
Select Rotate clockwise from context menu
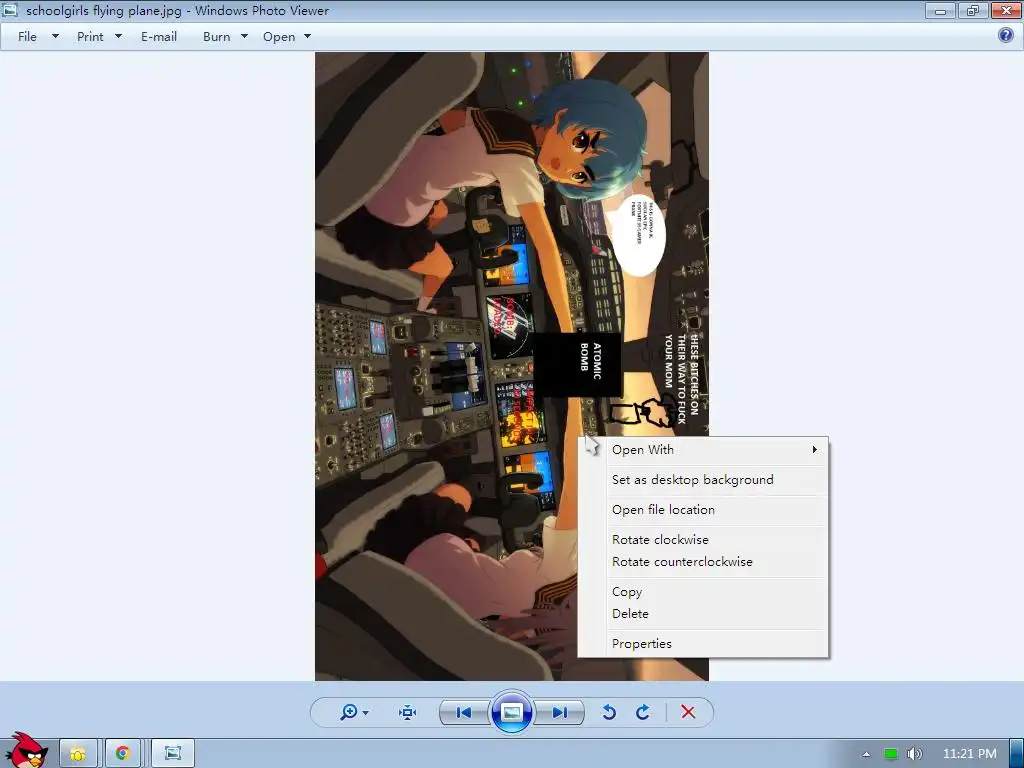(703, 539)
